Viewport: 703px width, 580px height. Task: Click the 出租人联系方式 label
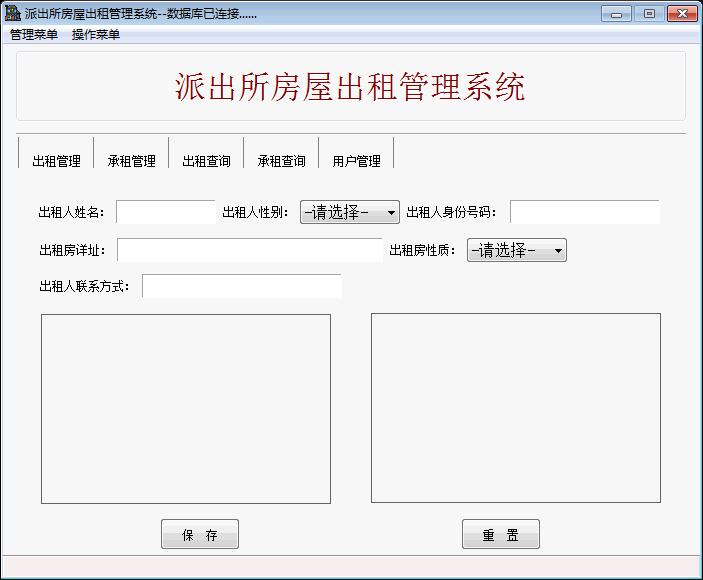point(85,286)
